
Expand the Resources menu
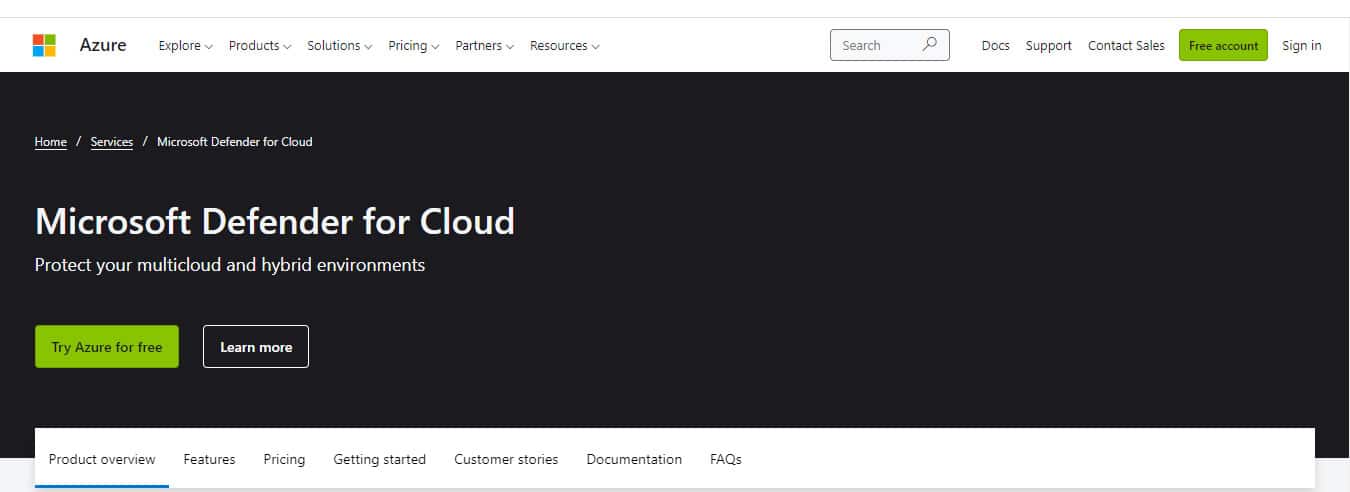coord(565,45)
